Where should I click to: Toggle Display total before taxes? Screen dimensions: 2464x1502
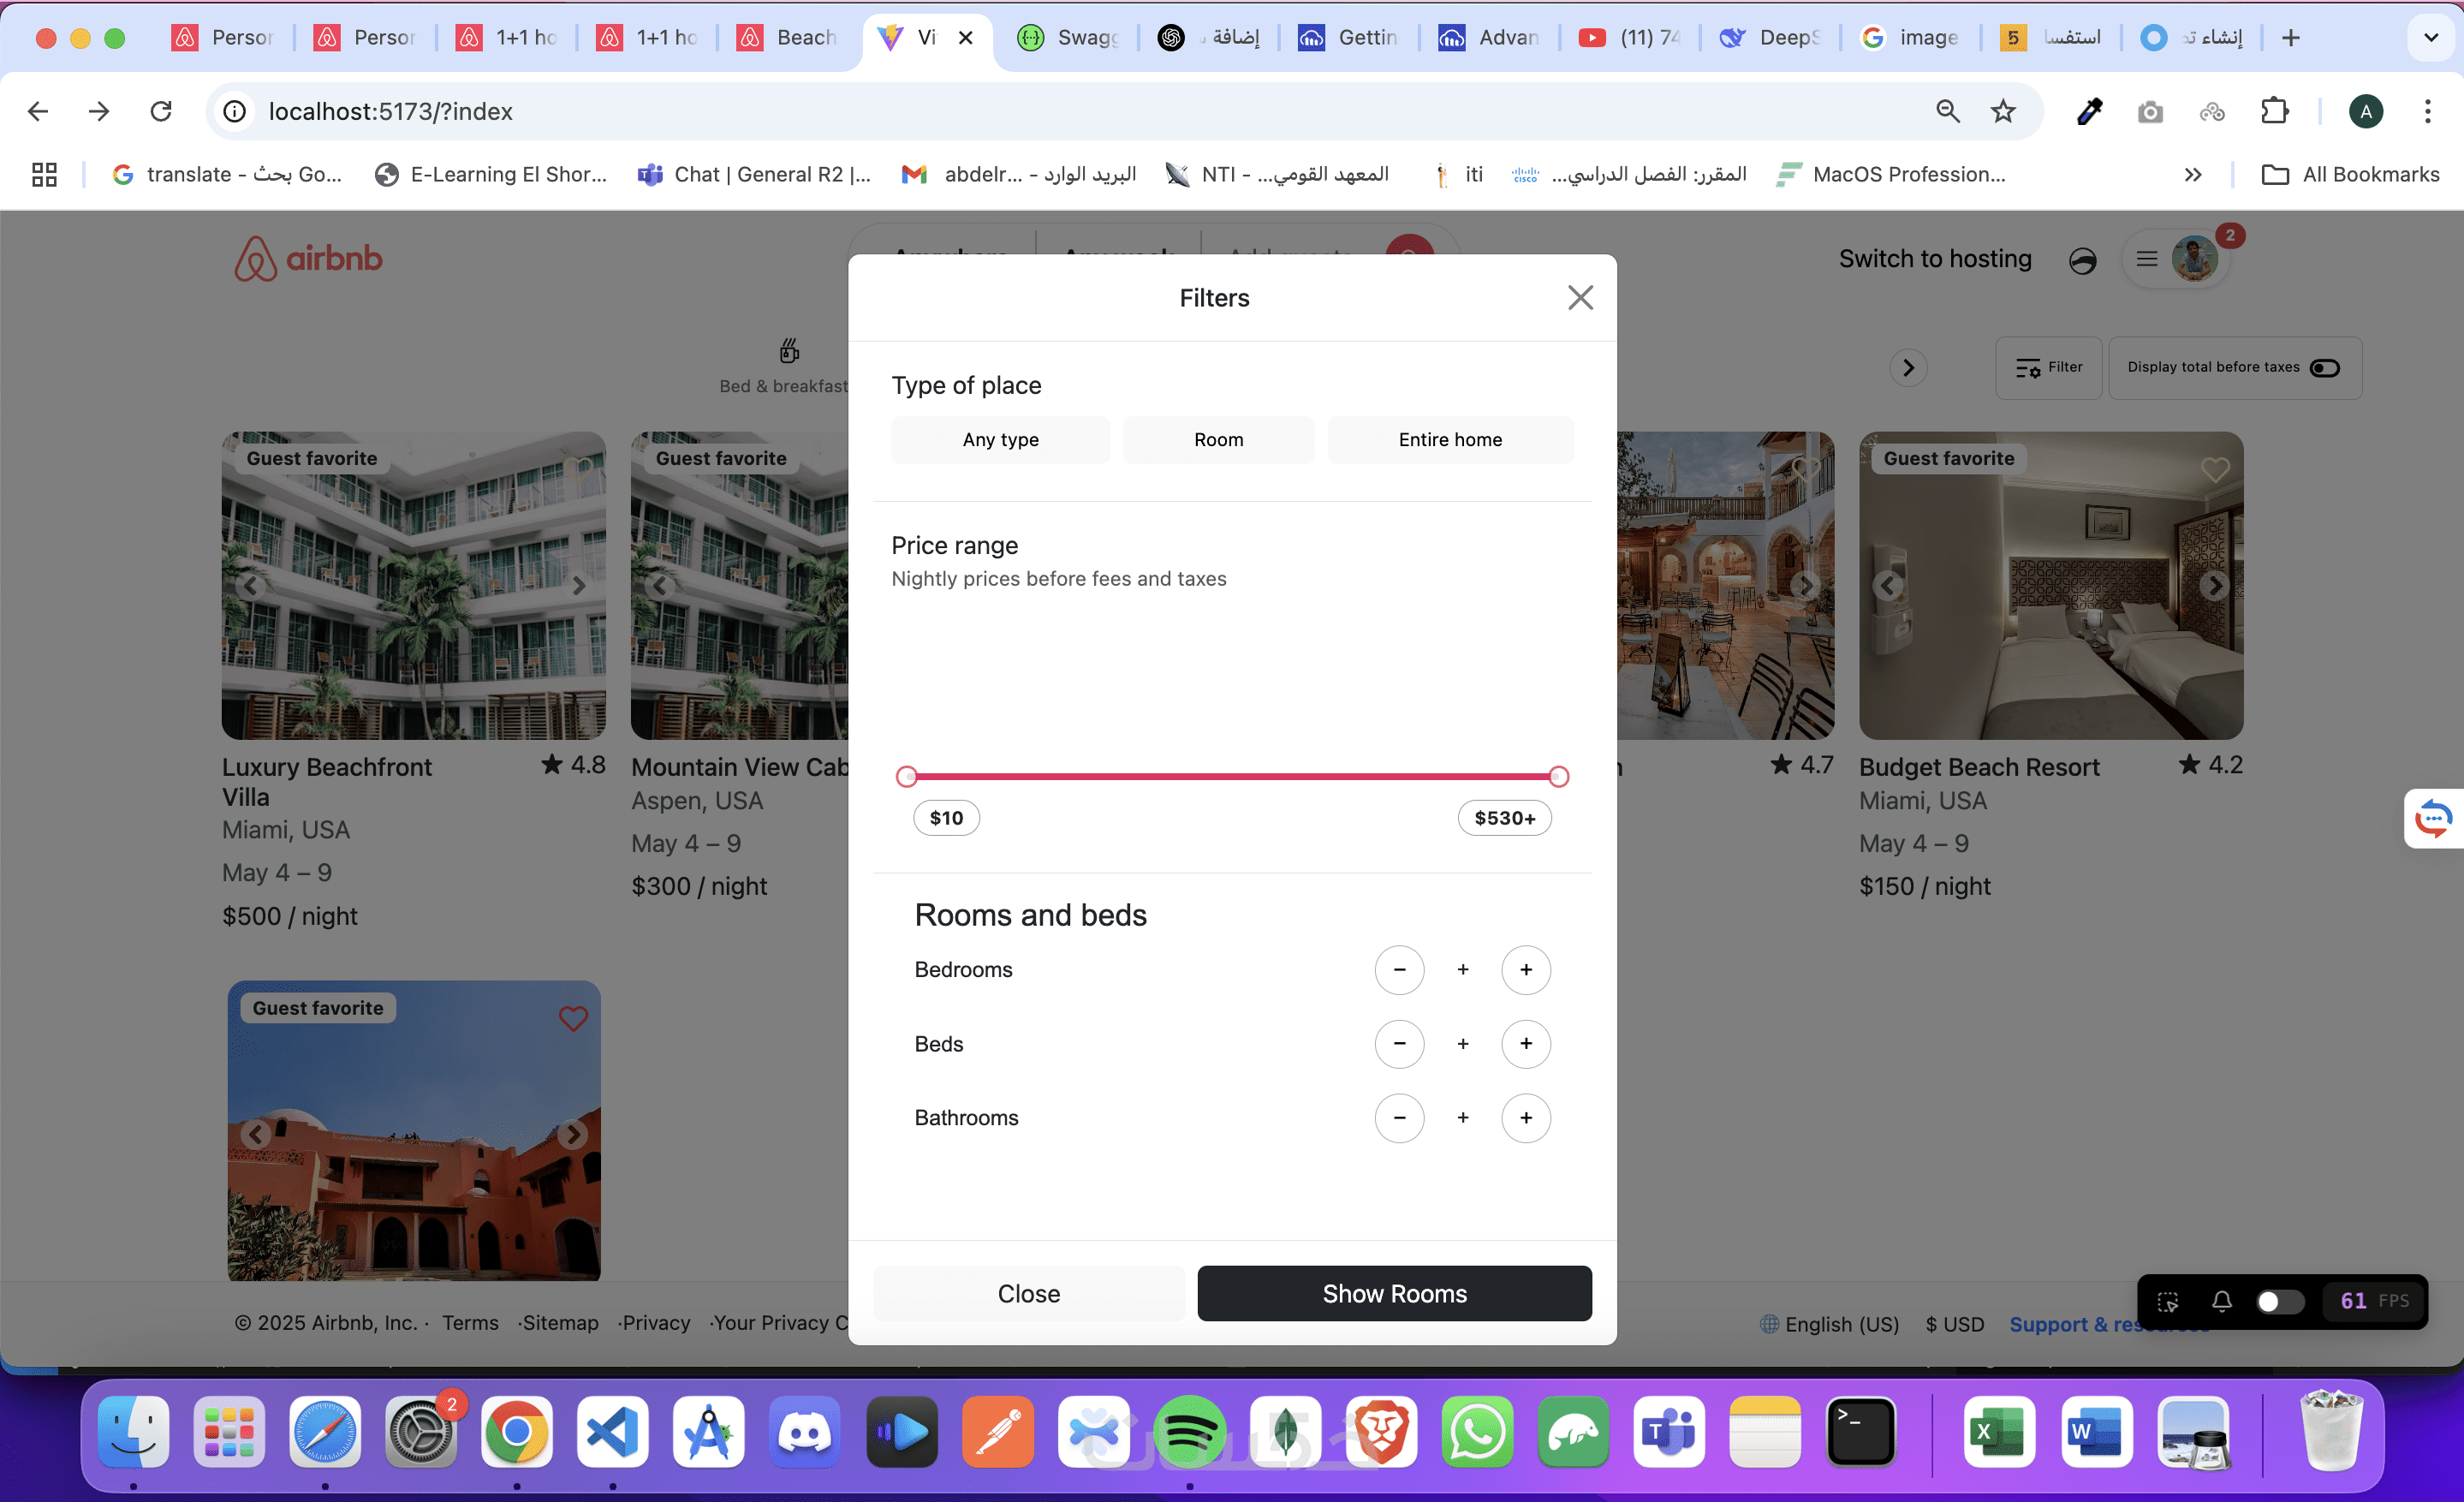pyautogui.click(x=2325, y=368)
